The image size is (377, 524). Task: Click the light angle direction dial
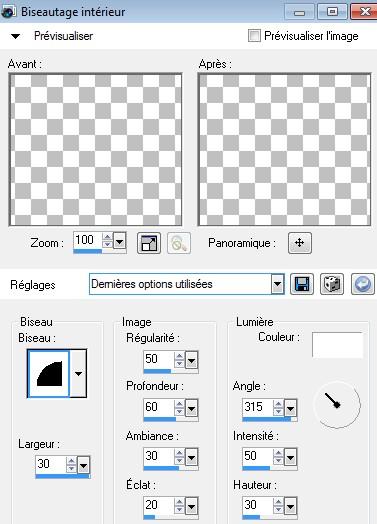coord(337,405)
